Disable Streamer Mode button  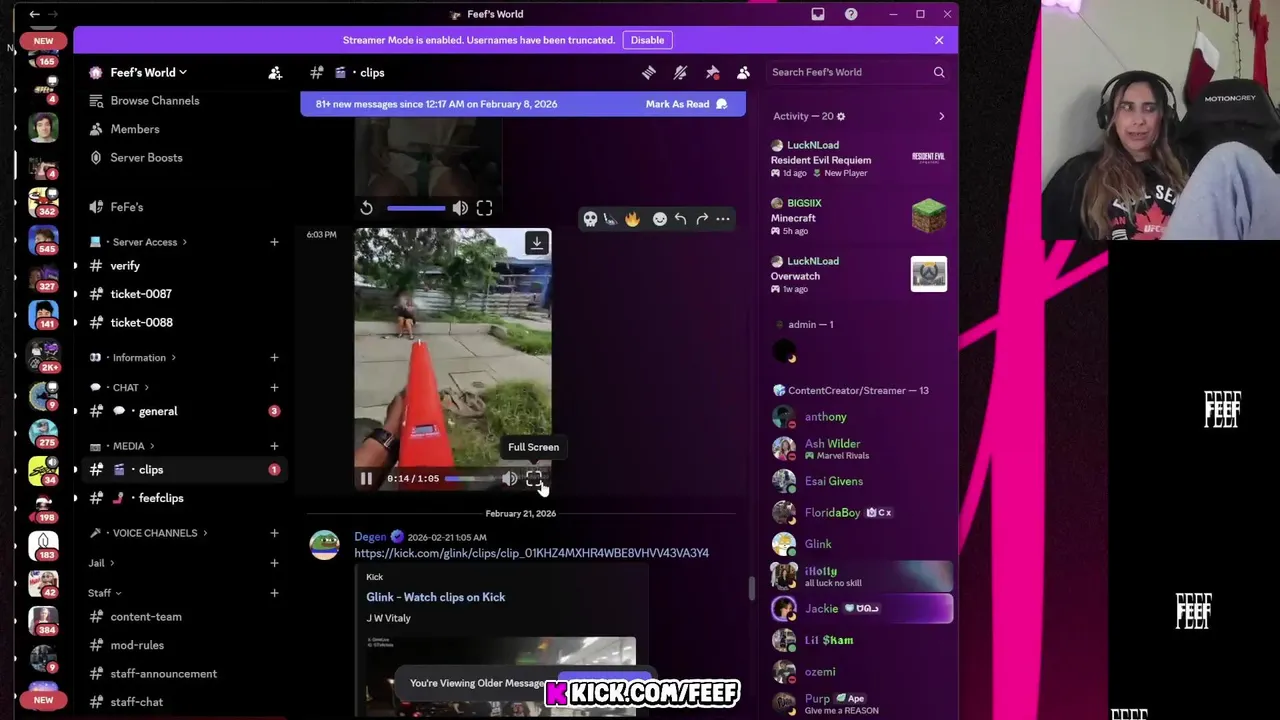pyautogui.click(x=647, y=40)
